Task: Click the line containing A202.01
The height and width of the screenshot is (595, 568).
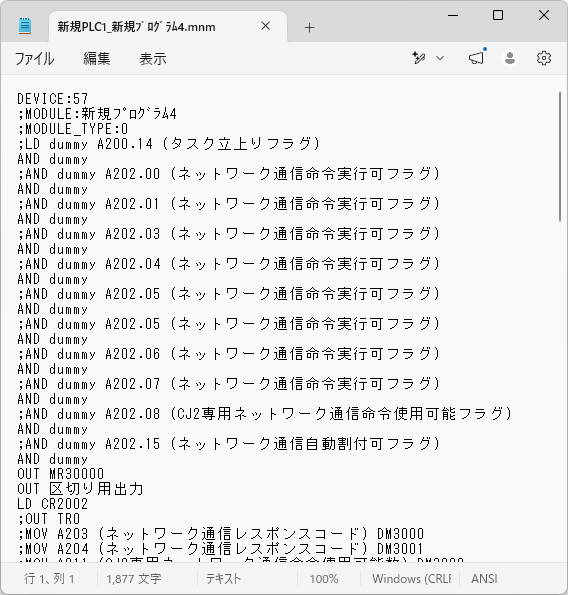Action: point(229,204)
